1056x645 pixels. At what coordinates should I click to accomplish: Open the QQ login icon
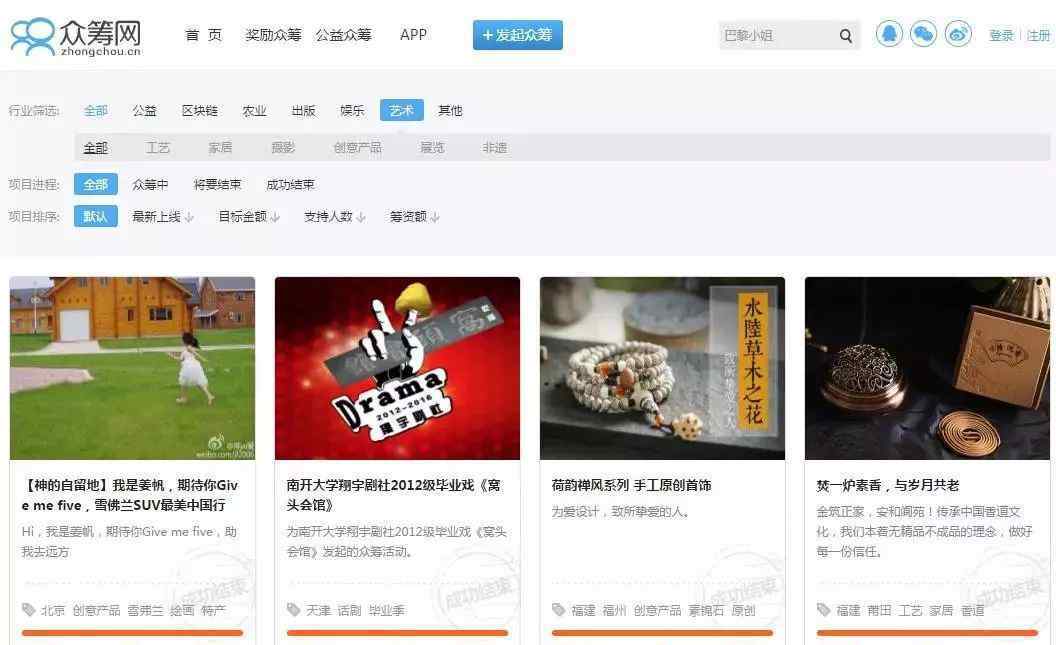click(x=889, y=34)
